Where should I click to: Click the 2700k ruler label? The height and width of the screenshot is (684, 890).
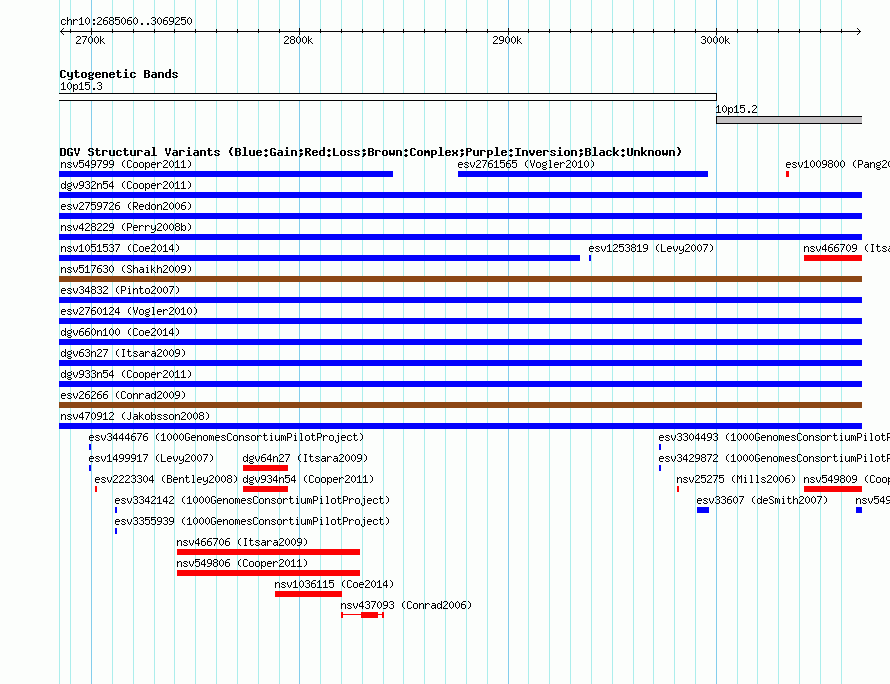pos(90,40)
